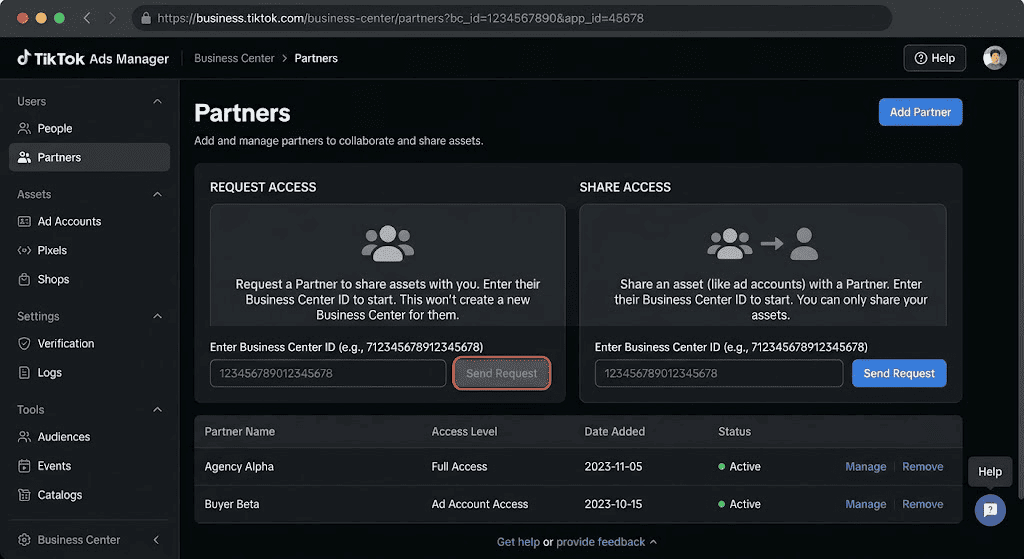This screenshot has height=559, width=1024.
Task: Collapse the Assets section
Action: 157,194
